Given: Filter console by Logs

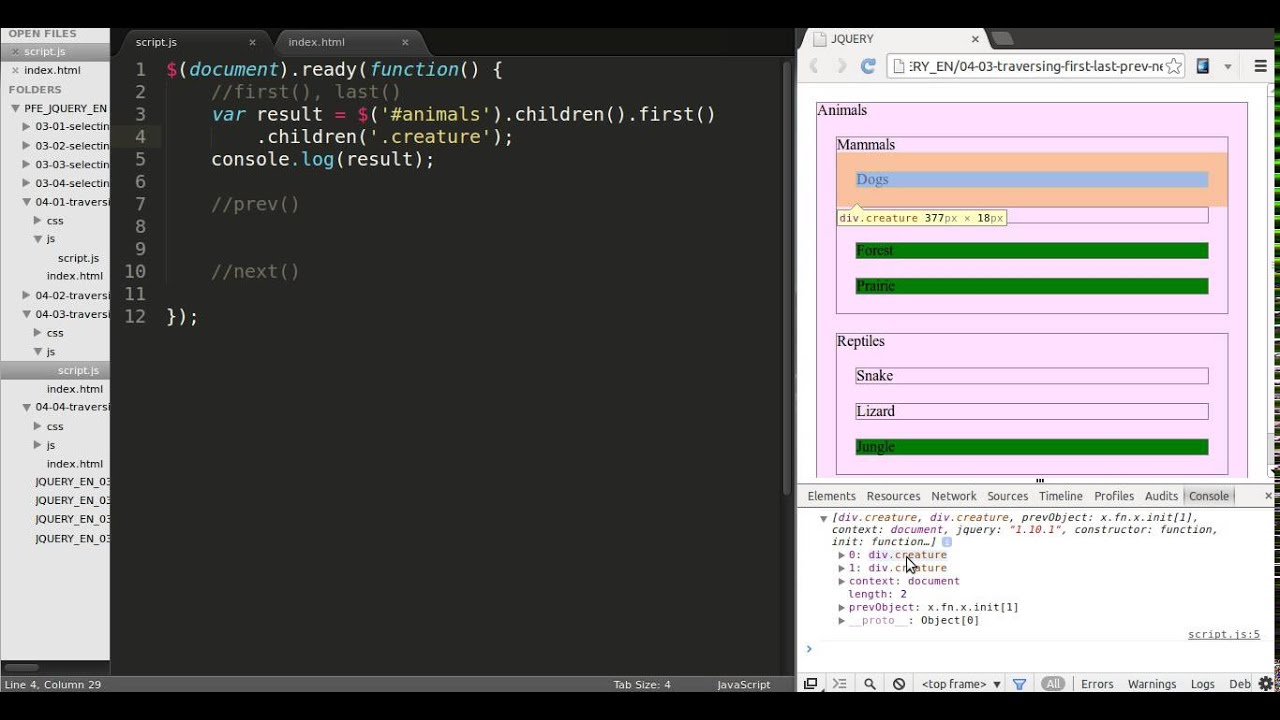Looking at the screenshot, I should tap(1203, 684).
